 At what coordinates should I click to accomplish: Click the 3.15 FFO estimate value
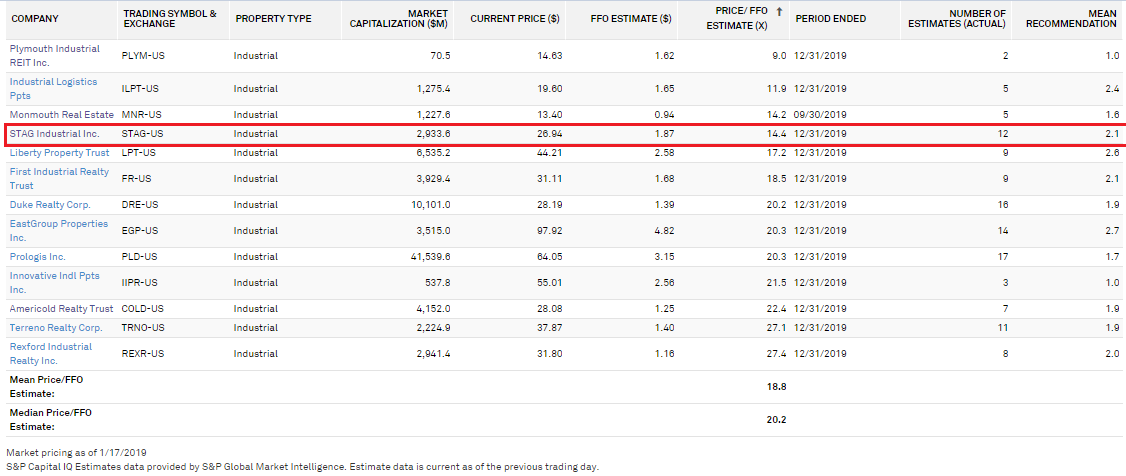pos(665,256)
